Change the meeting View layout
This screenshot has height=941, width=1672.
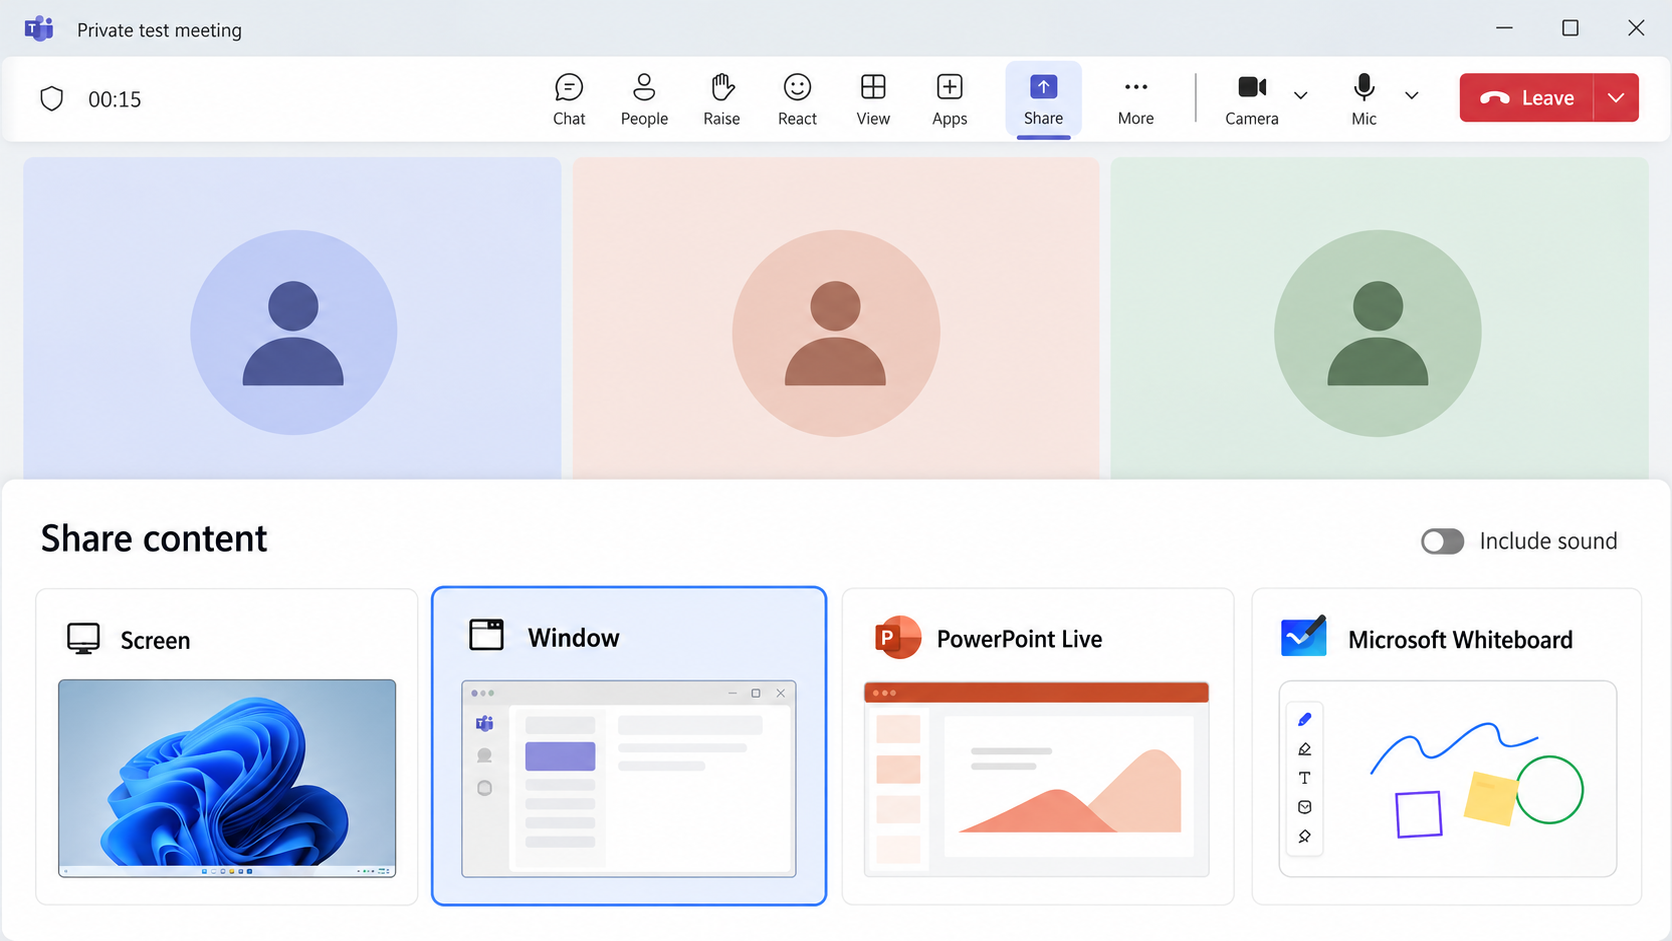point(873,99)
